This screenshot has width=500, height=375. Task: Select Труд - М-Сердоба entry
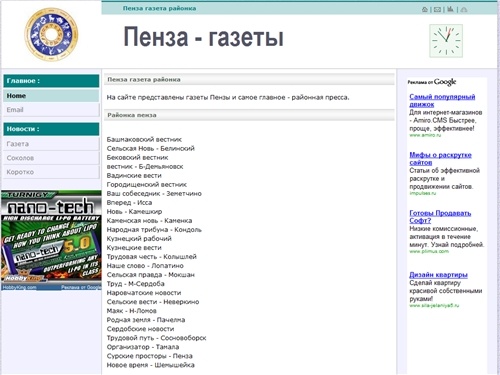click(135, 284)
